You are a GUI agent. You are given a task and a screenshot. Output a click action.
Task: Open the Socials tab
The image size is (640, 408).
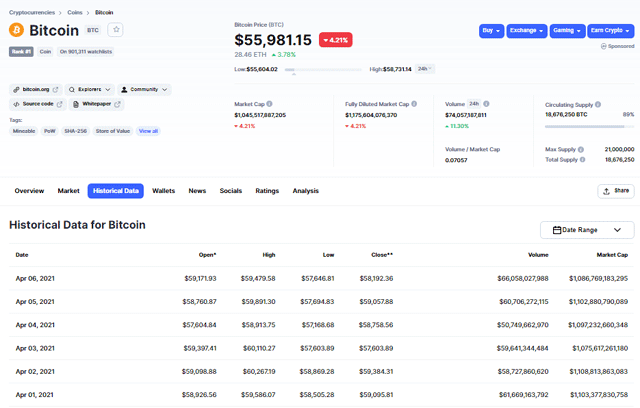click(231, 191)
